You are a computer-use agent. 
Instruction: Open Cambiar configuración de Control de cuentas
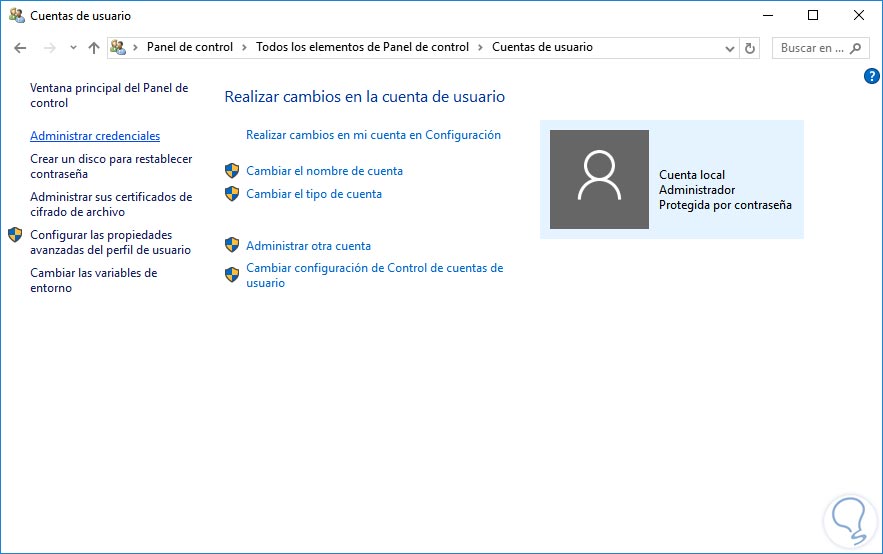374,275
